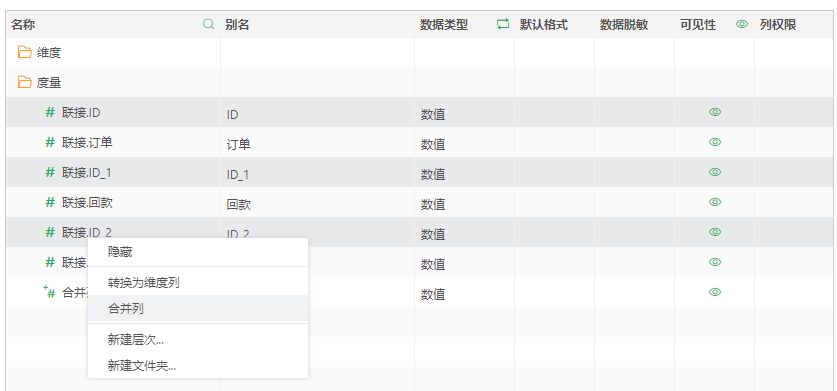Screen dimensions: 837x391
Task: Select the 联接.订单 row name
Action: tap(87, 143)
